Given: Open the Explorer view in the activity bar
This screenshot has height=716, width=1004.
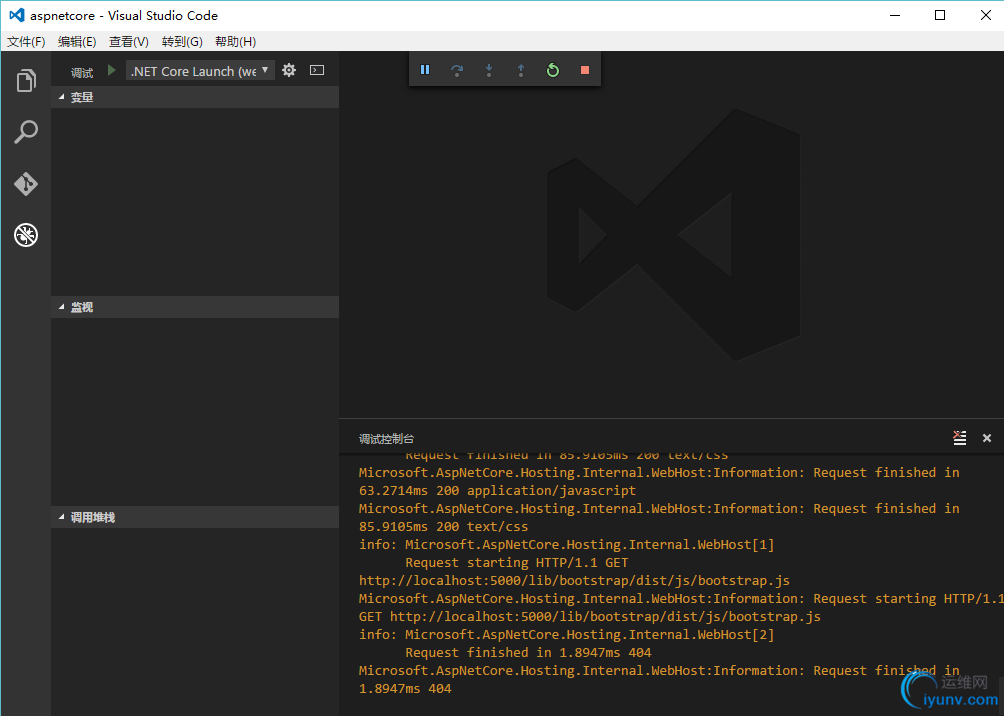Looking at the screenshot, I should [26, 81].
